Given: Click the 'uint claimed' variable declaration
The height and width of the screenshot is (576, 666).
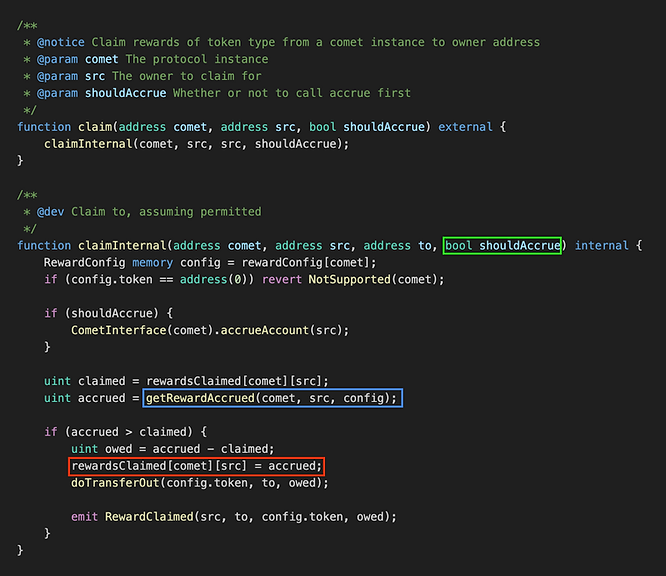Looking at the screenshot, I should pos(85,381).
